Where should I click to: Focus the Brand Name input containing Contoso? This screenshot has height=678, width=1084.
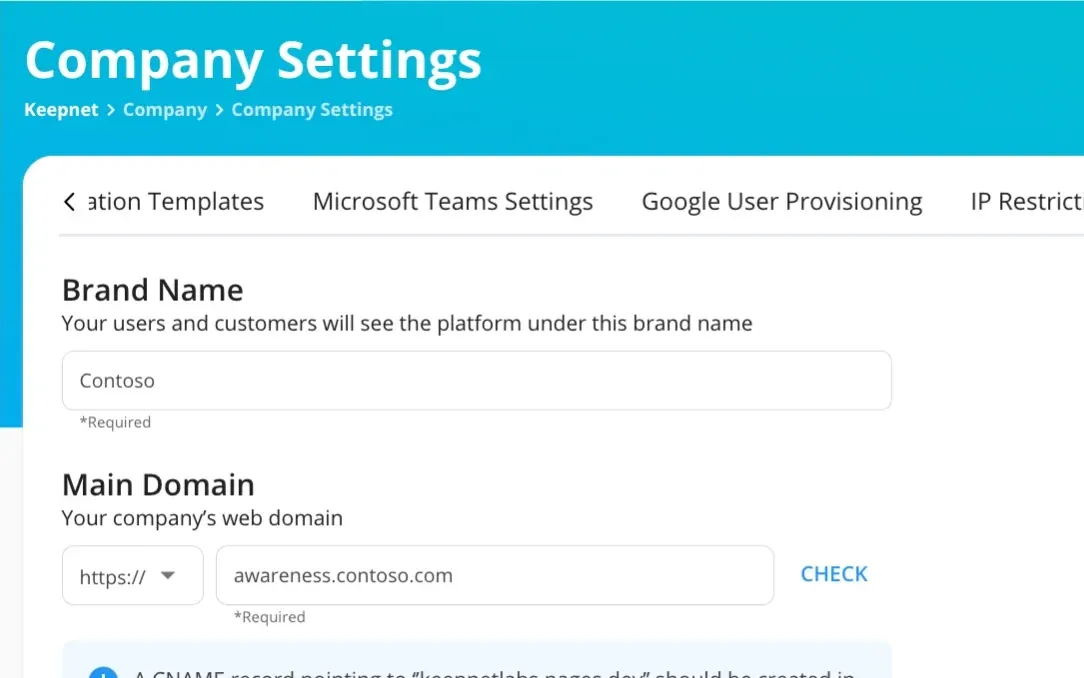point(477,380)
